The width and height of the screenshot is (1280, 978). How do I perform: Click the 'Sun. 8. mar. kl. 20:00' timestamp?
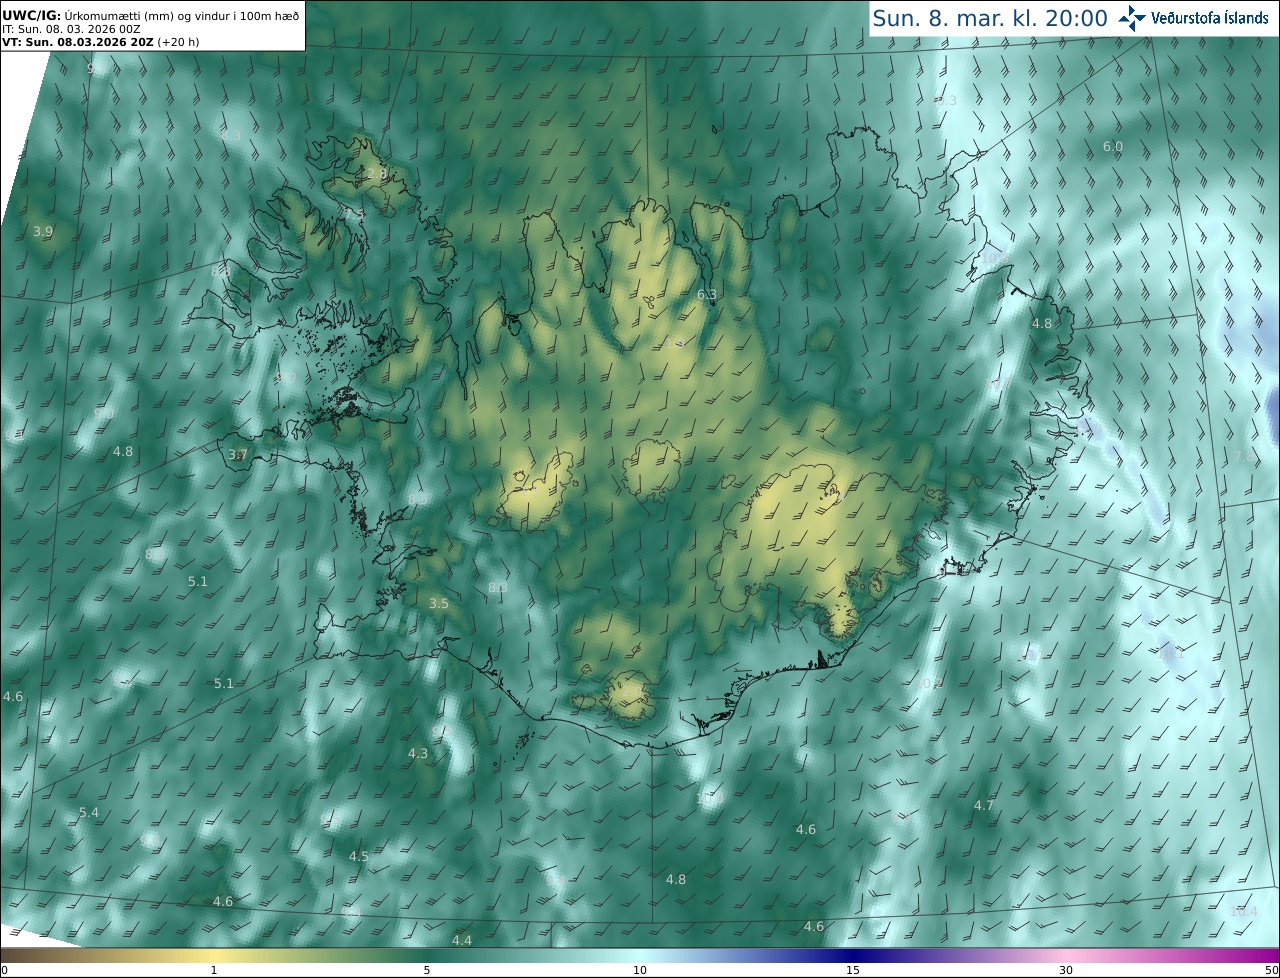pyautogui.click(x=989, y=18)
